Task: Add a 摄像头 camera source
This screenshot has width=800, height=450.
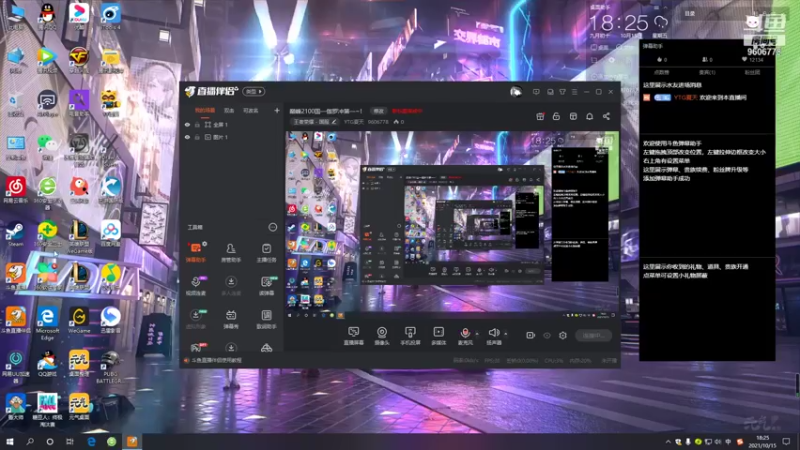Action: [382, 336]
